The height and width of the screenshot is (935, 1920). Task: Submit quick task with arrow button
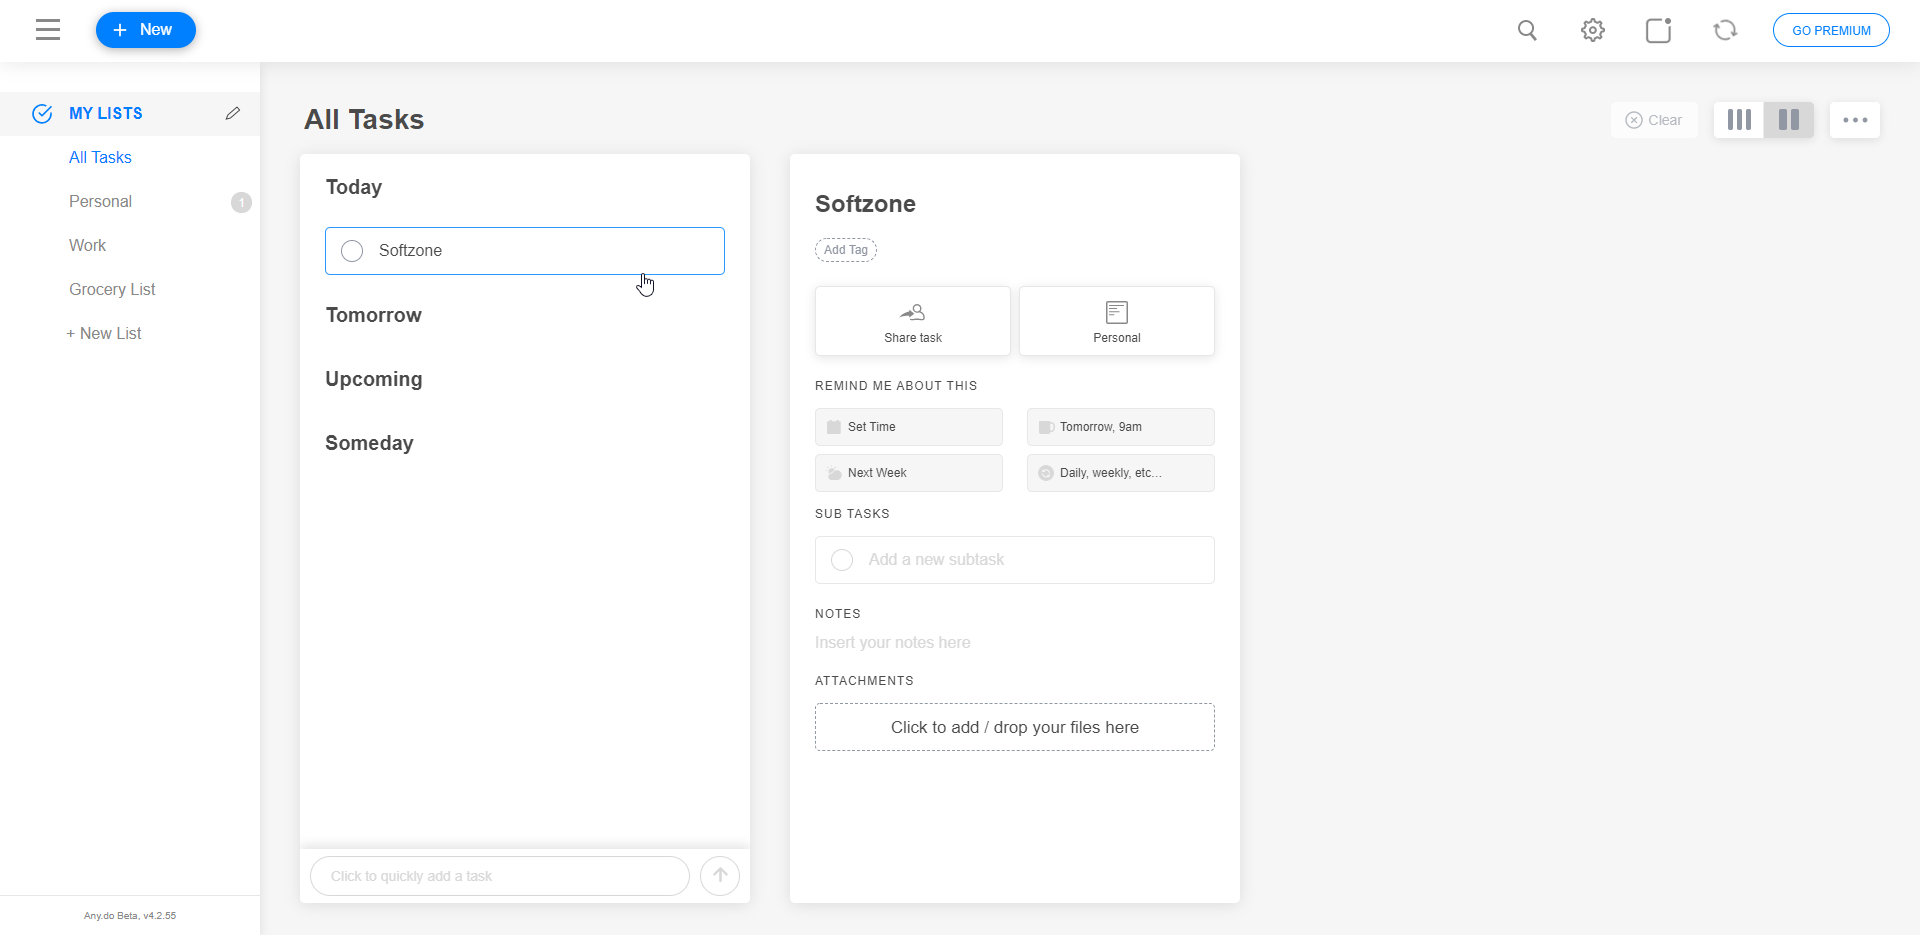(x=720, y=876)
